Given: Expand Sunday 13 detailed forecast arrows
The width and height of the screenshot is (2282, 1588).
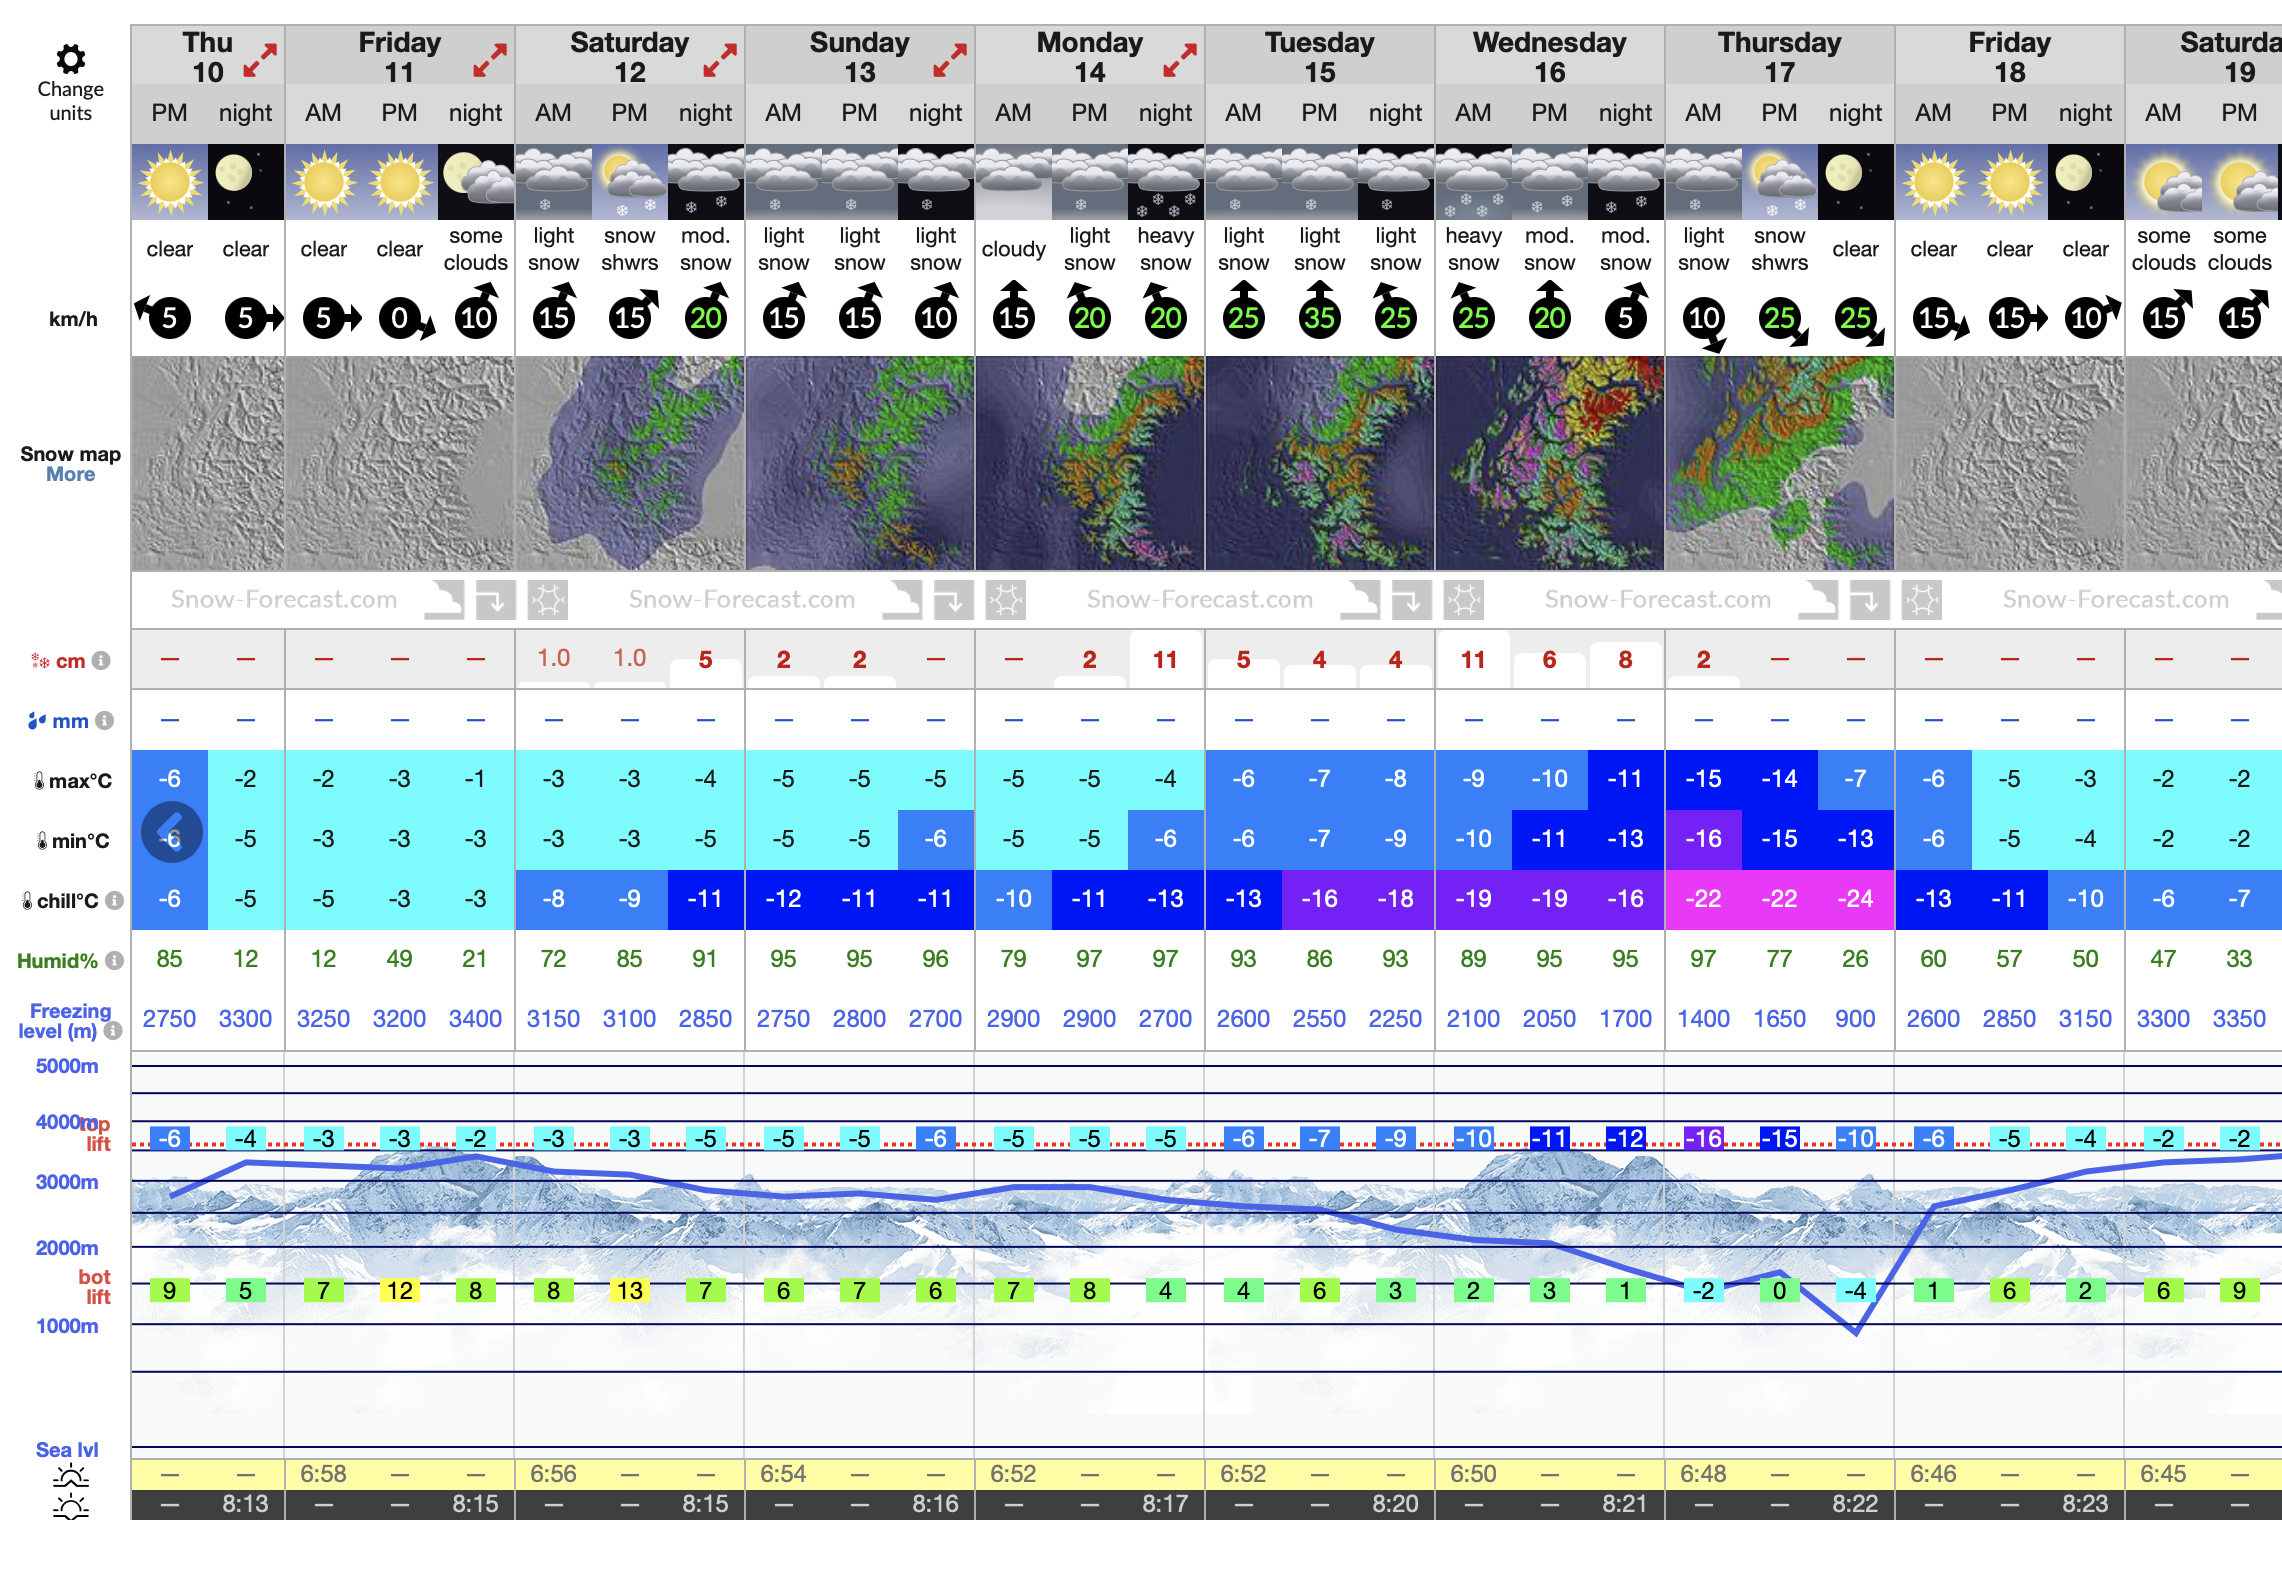Looking at the screenshot, I should pyautogui.click(x=950, y=59).
